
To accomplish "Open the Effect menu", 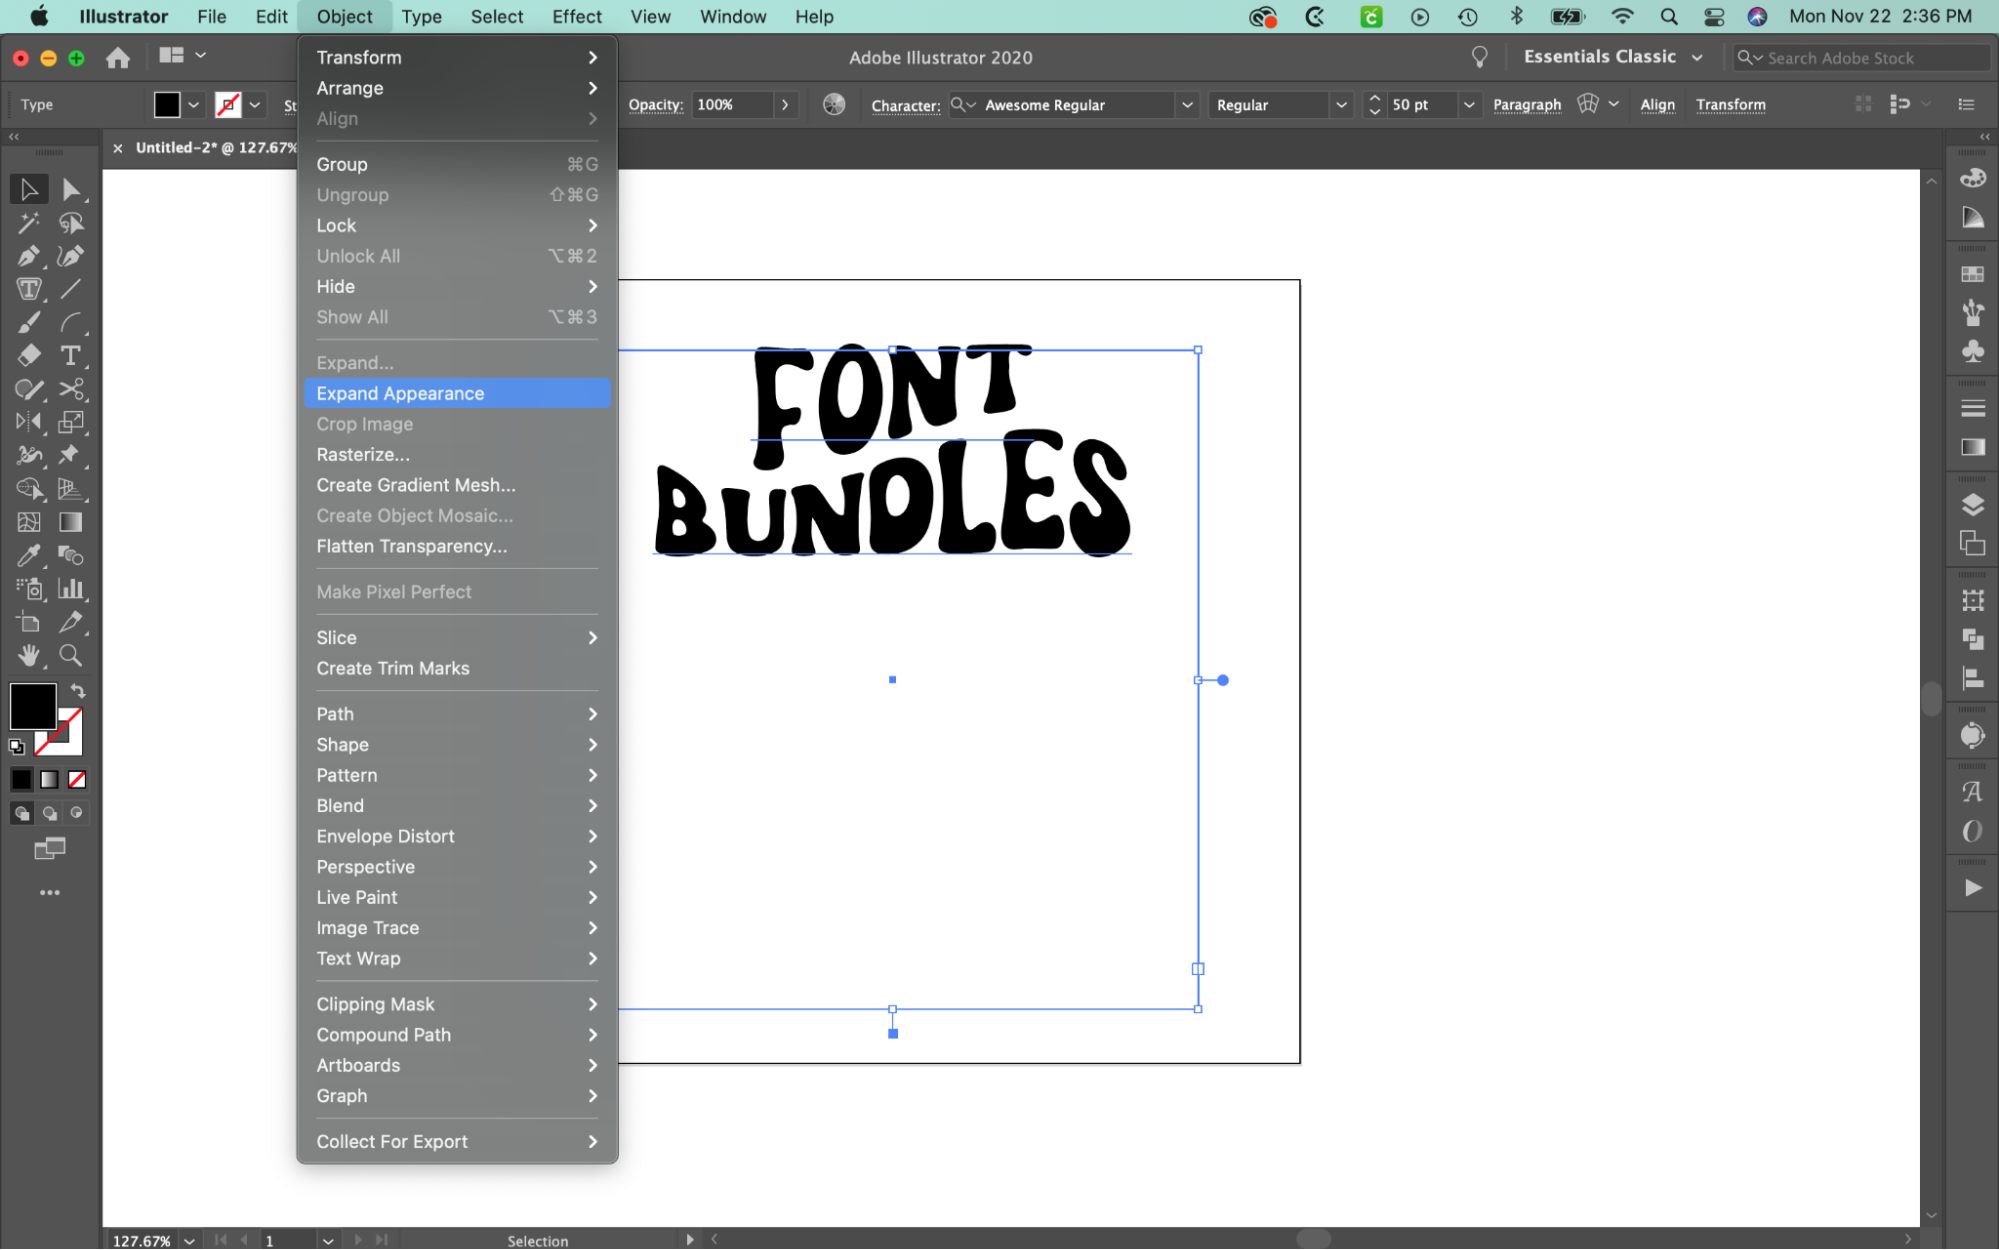I will (577, 16).
